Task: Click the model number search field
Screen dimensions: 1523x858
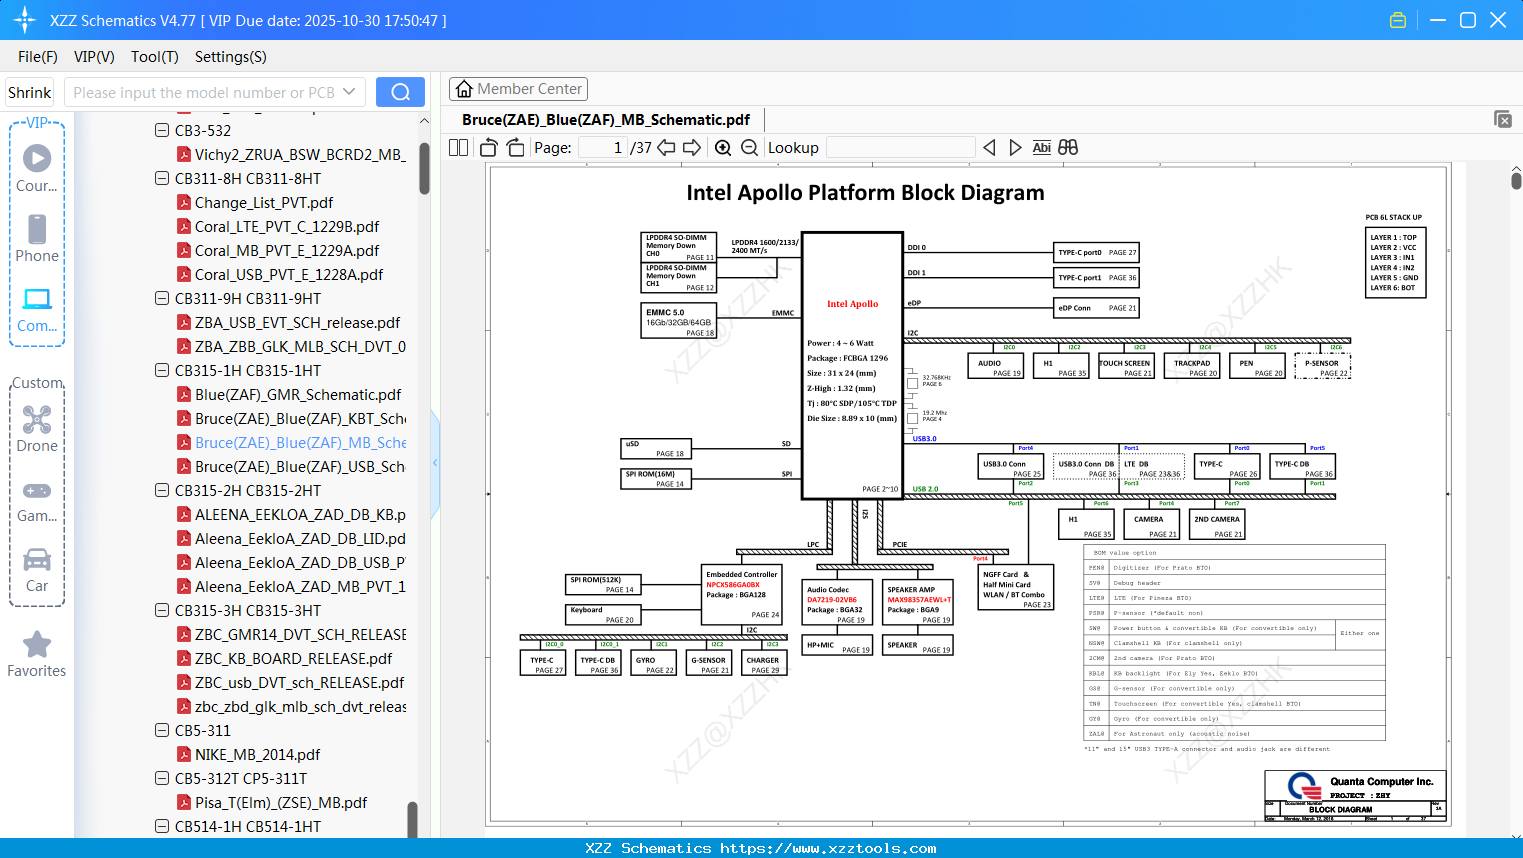Action: (x=203, y=92)
